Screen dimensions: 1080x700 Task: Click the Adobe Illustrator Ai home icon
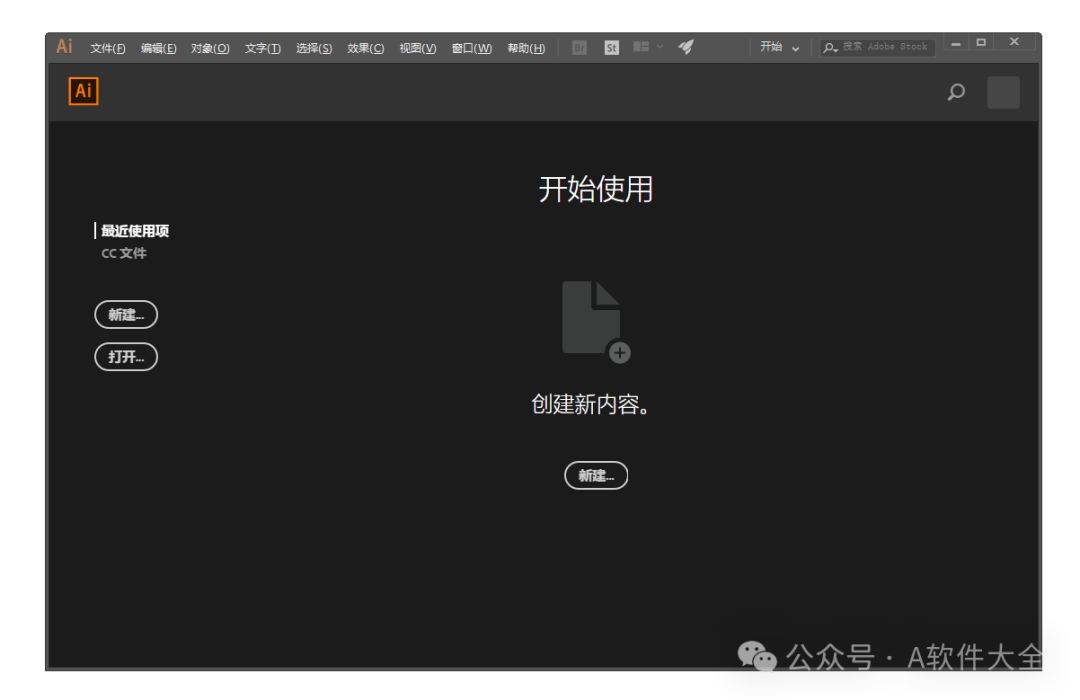click(82, 91)
